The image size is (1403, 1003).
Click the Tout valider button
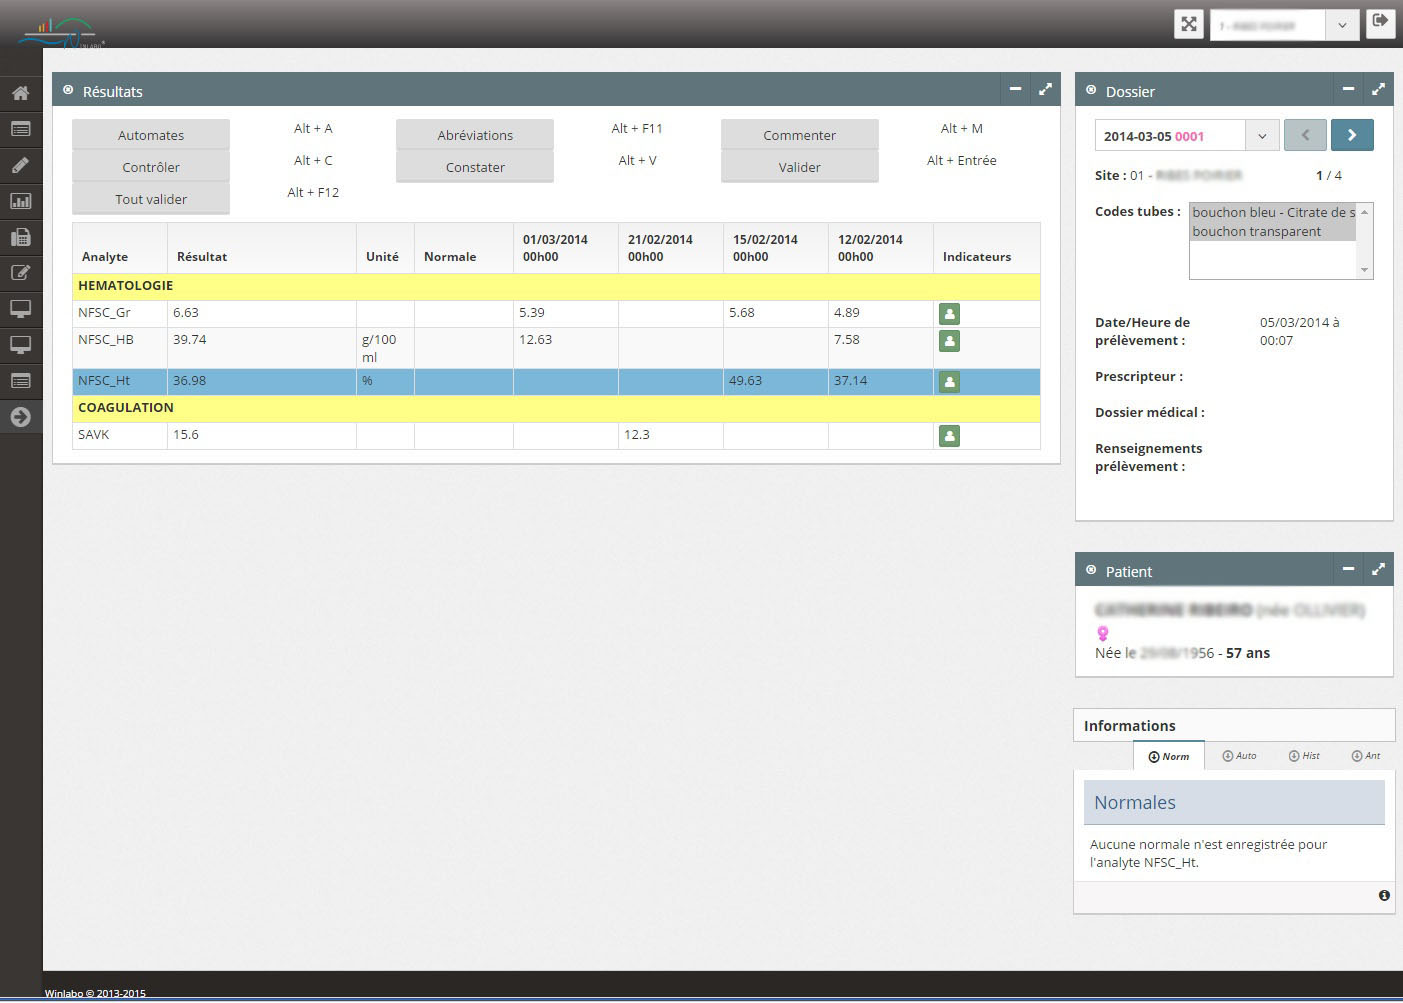coord(151,199)
